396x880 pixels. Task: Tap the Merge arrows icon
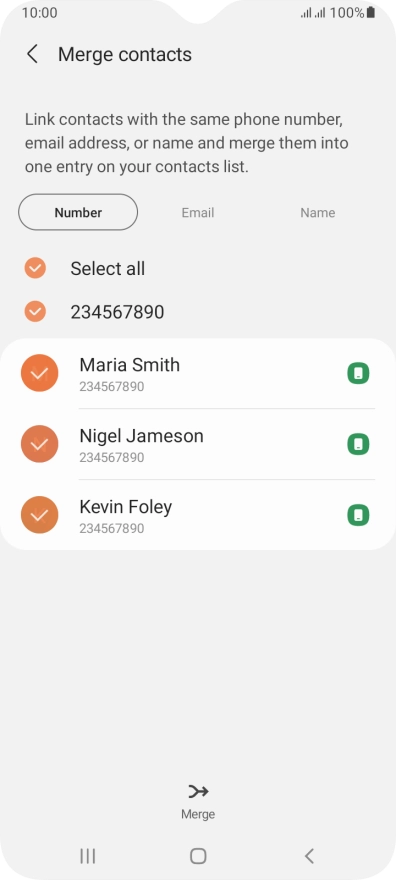pyautogui.click(x=198, y=791)
